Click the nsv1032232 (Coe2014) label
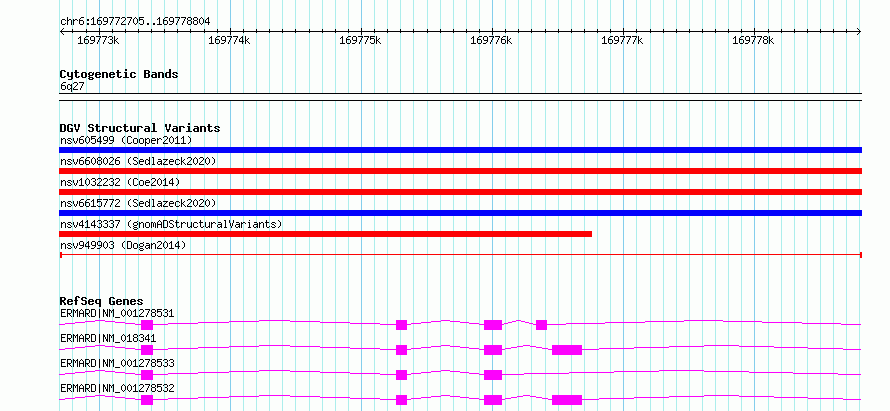Screen dimensions: 890x411 click(120, 182)
